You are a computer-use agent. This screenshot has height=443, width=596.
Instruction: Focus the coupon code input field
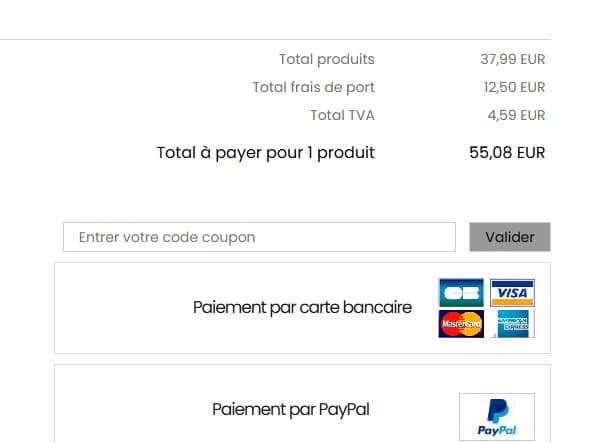pyautogui.click(x=259, y=237)
